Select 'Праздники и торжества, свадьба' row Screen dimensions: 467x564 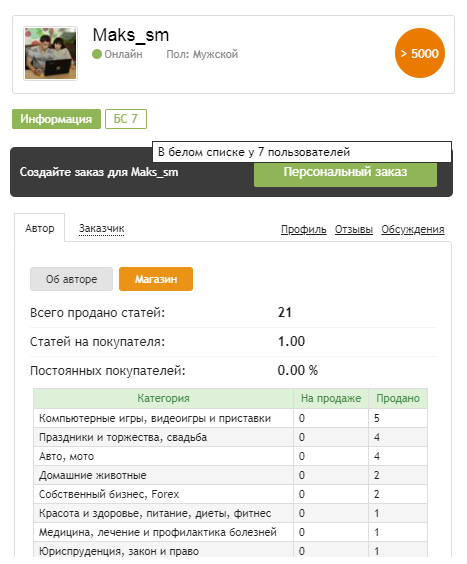(230, 437)
